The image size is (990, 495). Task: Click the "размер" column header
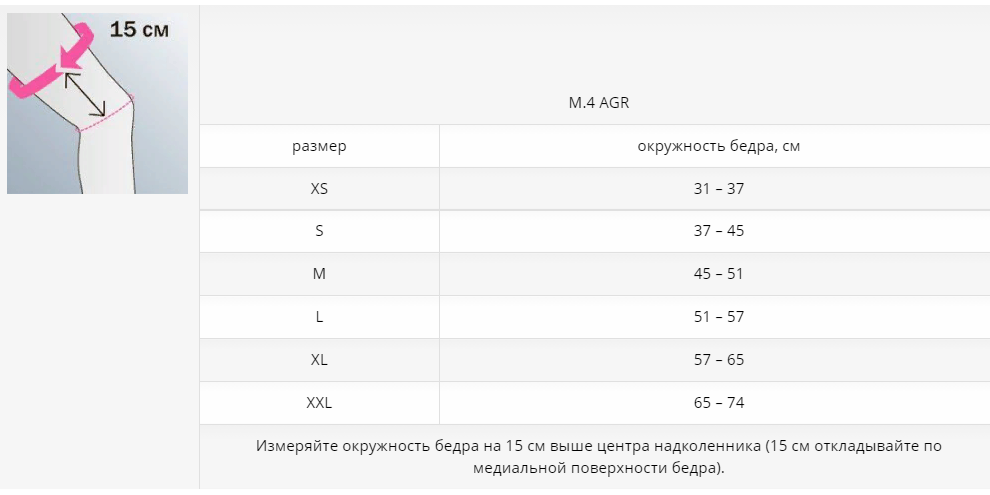tap(319, 146)
